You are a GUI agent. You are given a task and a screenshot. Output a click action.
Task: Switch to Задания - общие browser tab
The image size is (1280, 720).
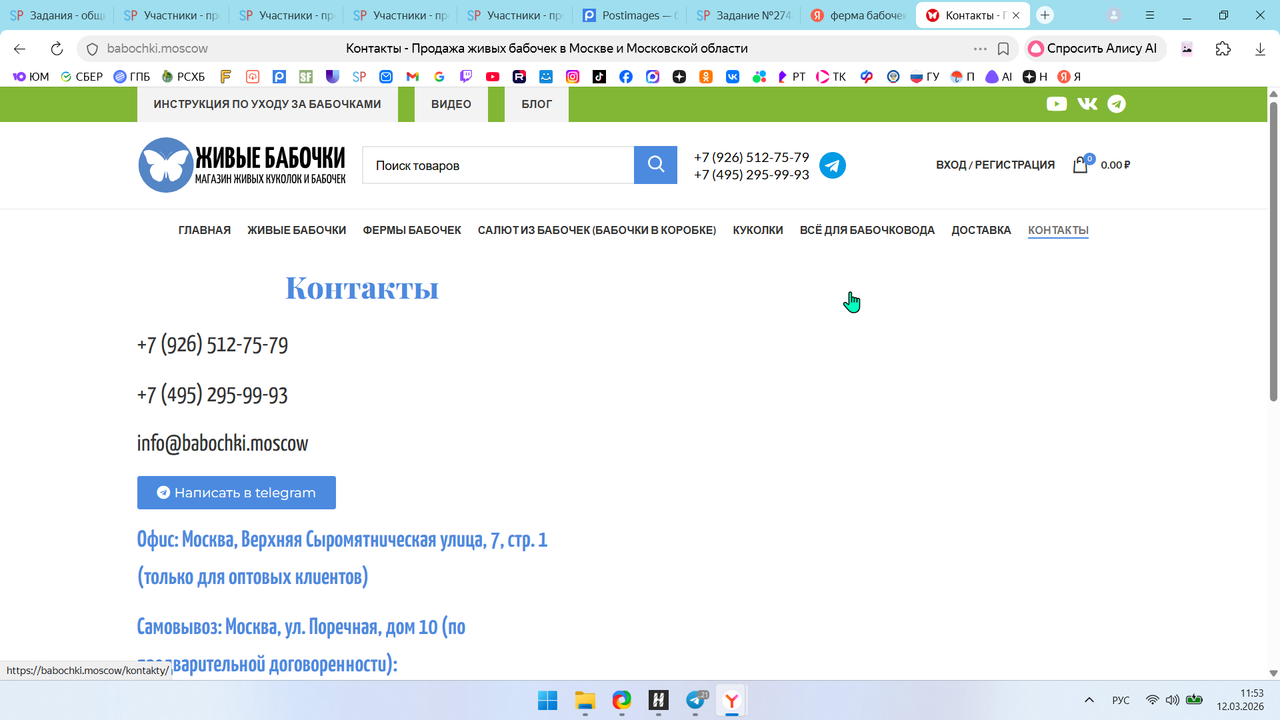tap(58, 16)
